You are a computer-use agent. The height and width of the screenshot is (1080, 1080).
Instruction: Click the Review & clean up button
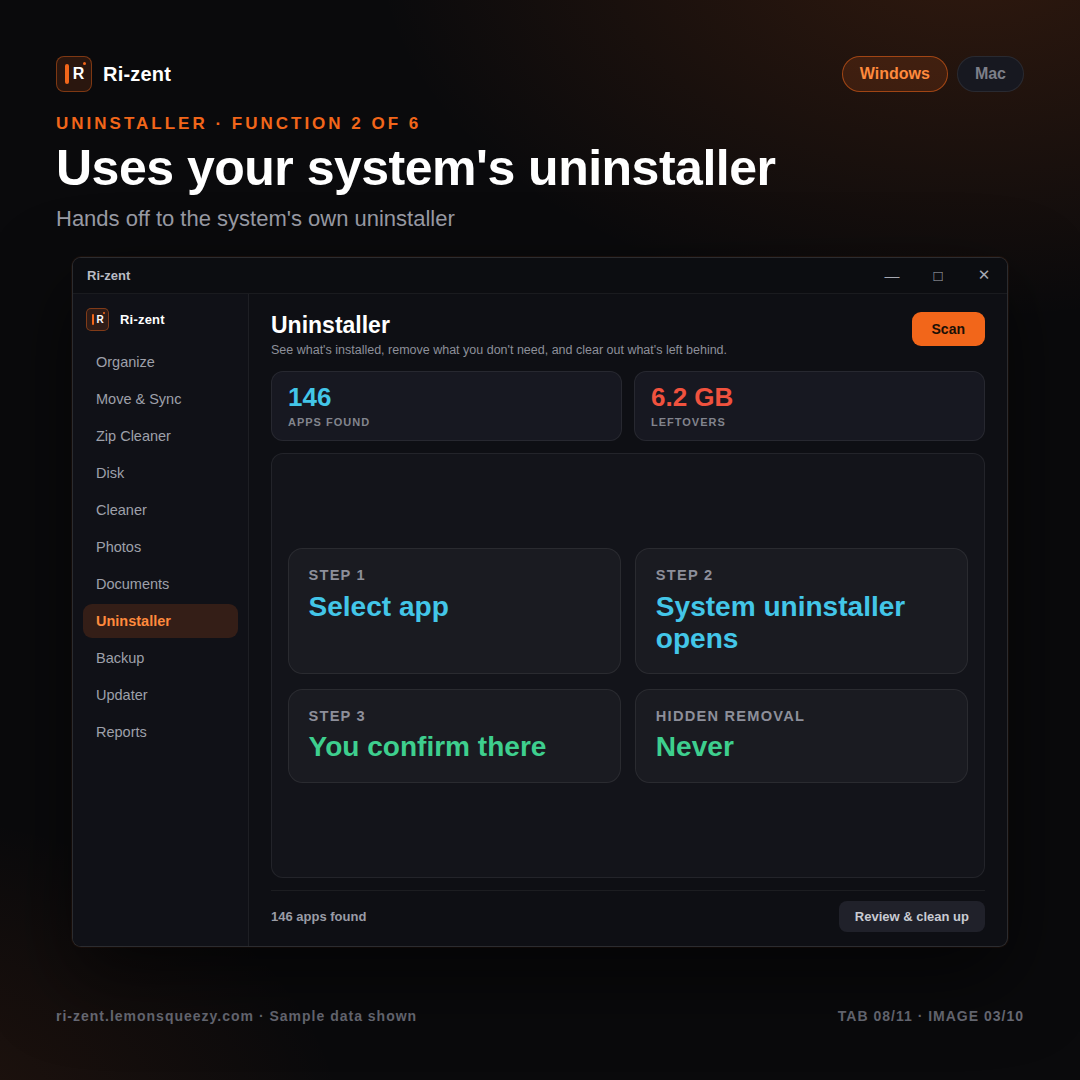pos(911,917)
